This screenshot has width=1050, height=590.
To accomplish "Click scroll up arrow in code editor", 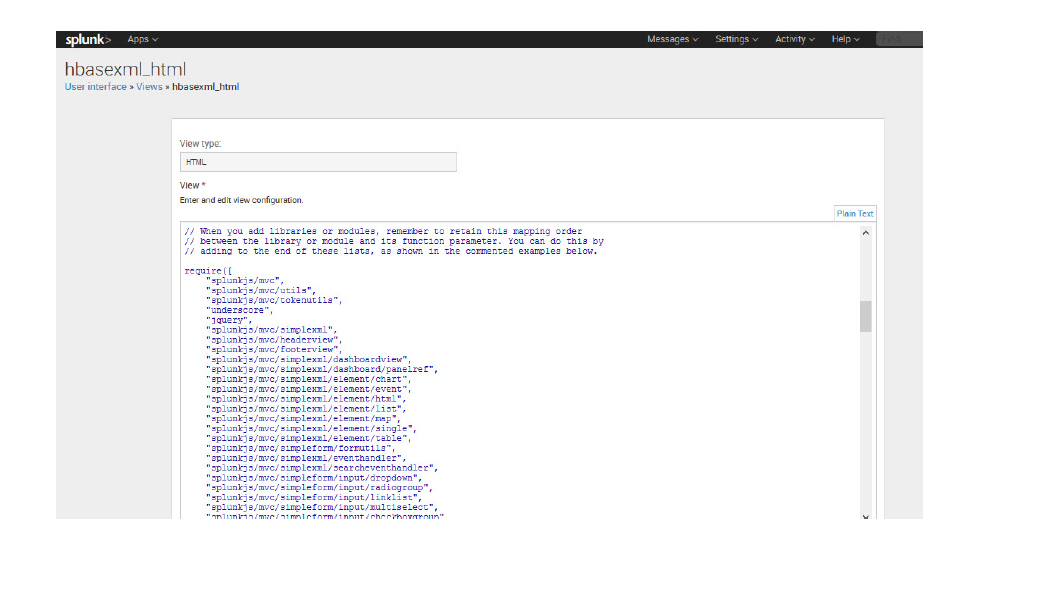I will point(866,233).
